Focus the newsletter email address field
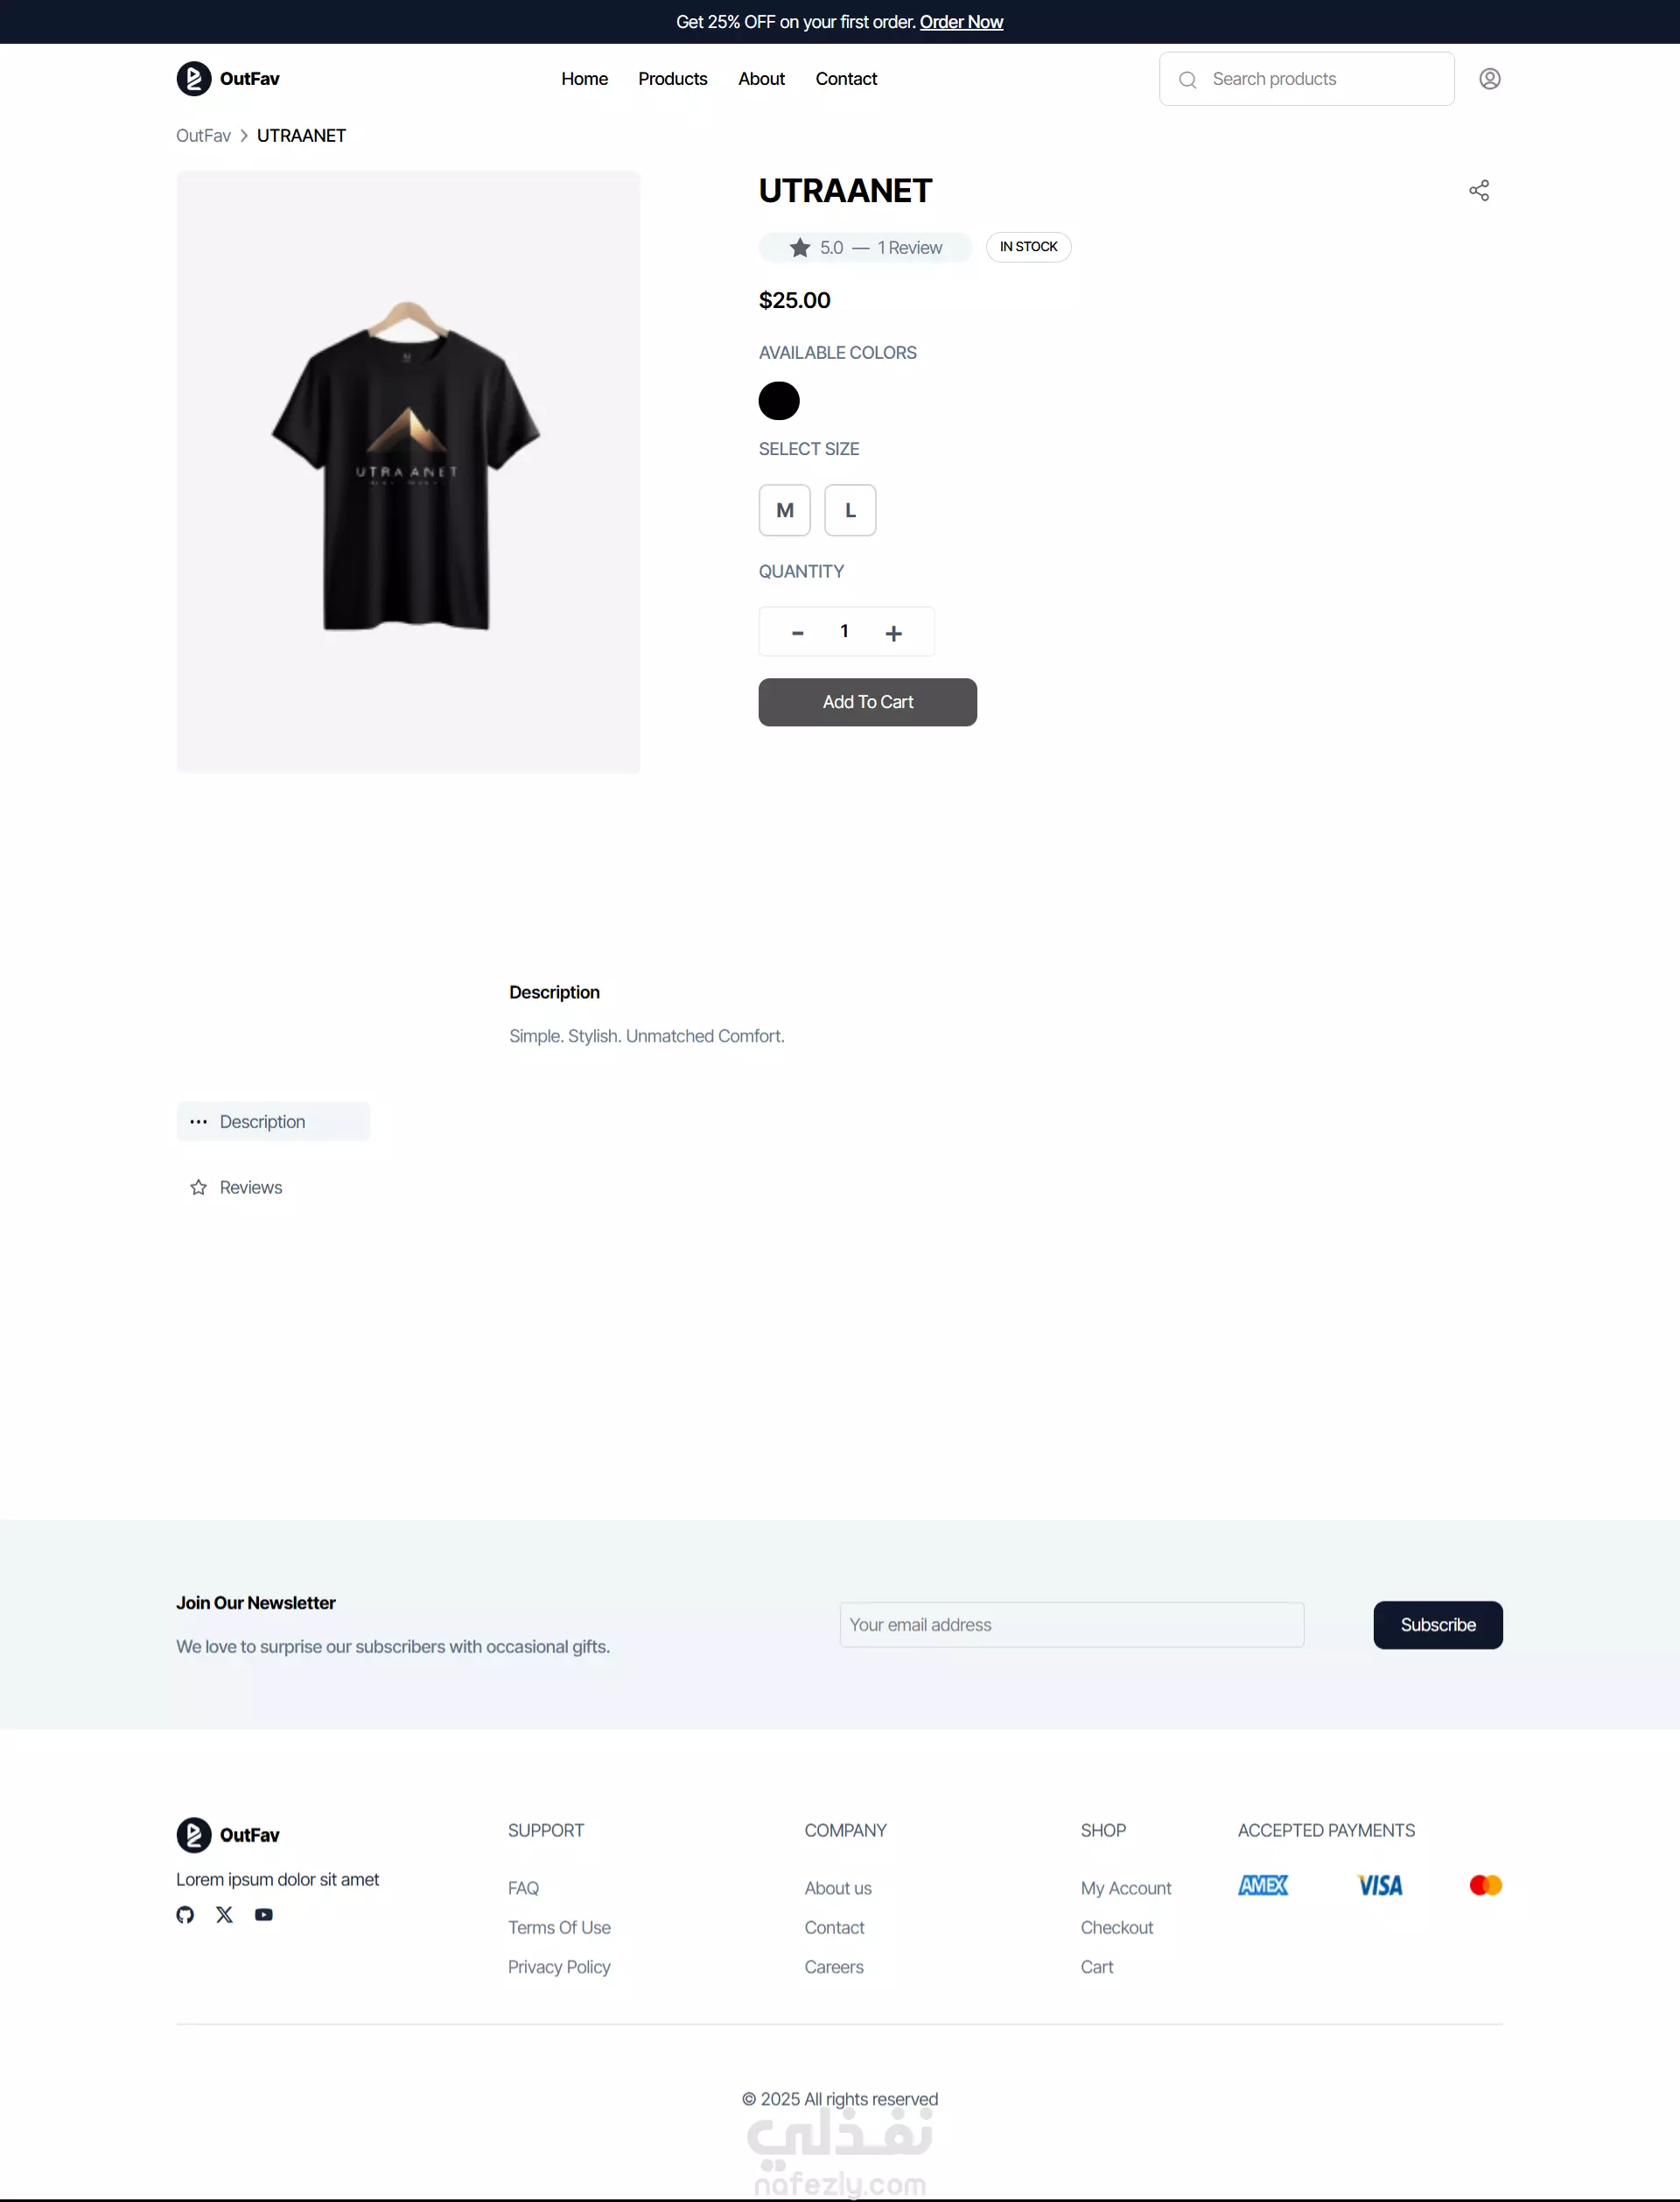1680x2202 pixels. (1071, 1625)
